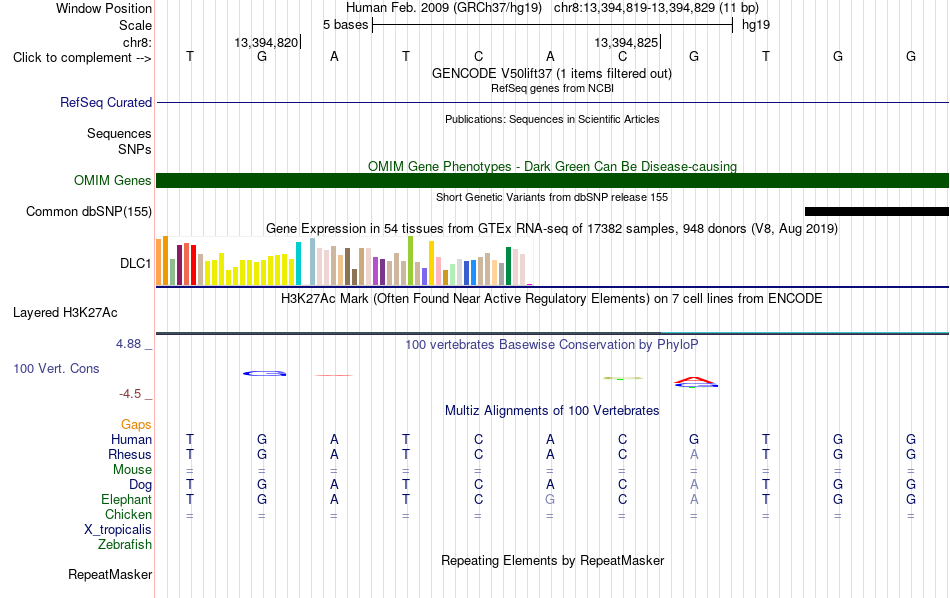
Task: Click the green PhyloP conservation mark
Action: [x=623, y=378]
